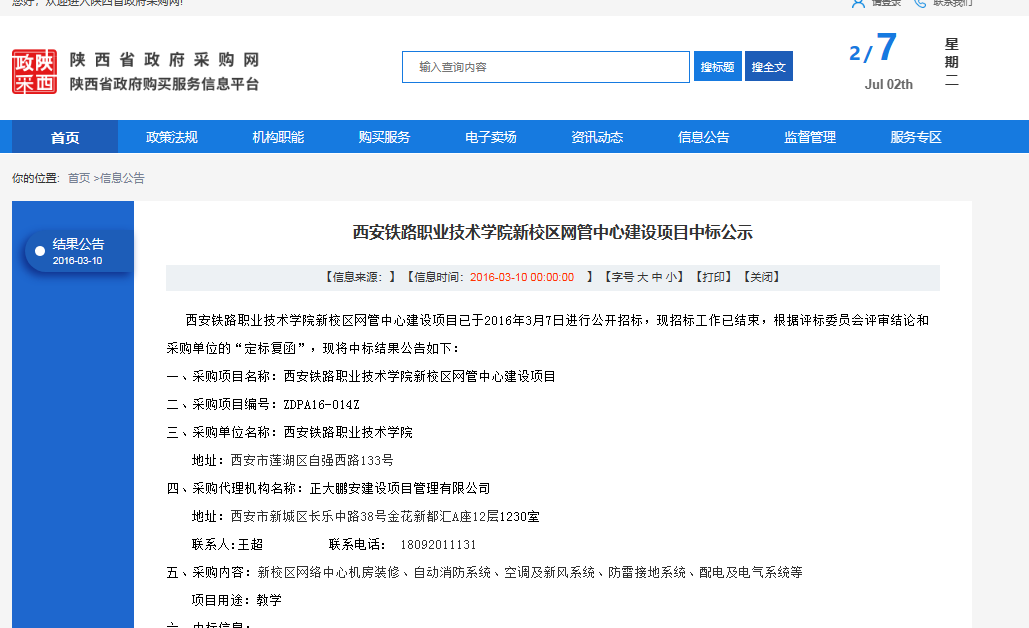Viewport: 1029px width, 628px height.
Task: Open the 监督管理 menu item
Action: [810, 137]
